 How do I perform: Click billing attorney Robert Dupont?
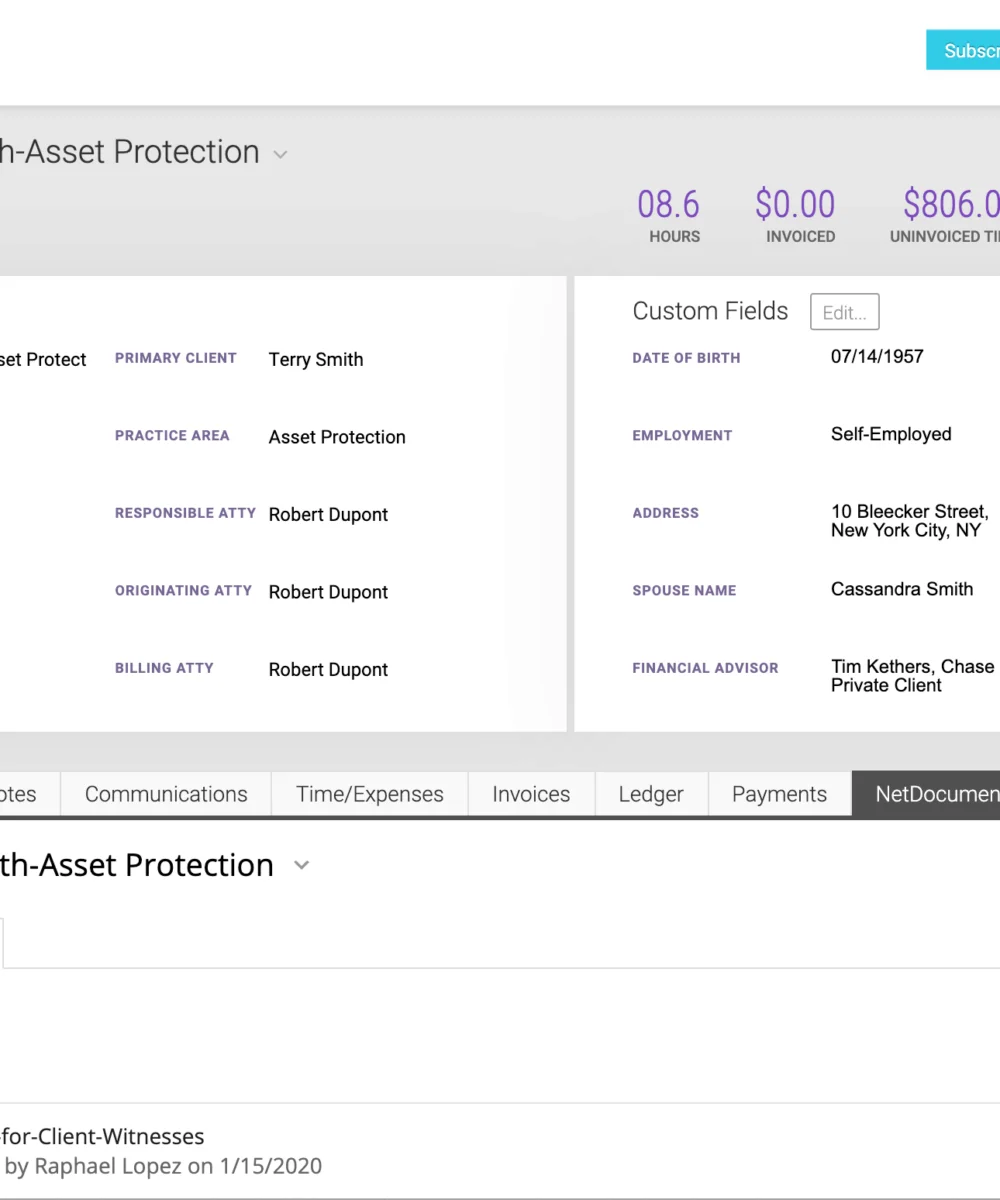click(x=328, y=670)
